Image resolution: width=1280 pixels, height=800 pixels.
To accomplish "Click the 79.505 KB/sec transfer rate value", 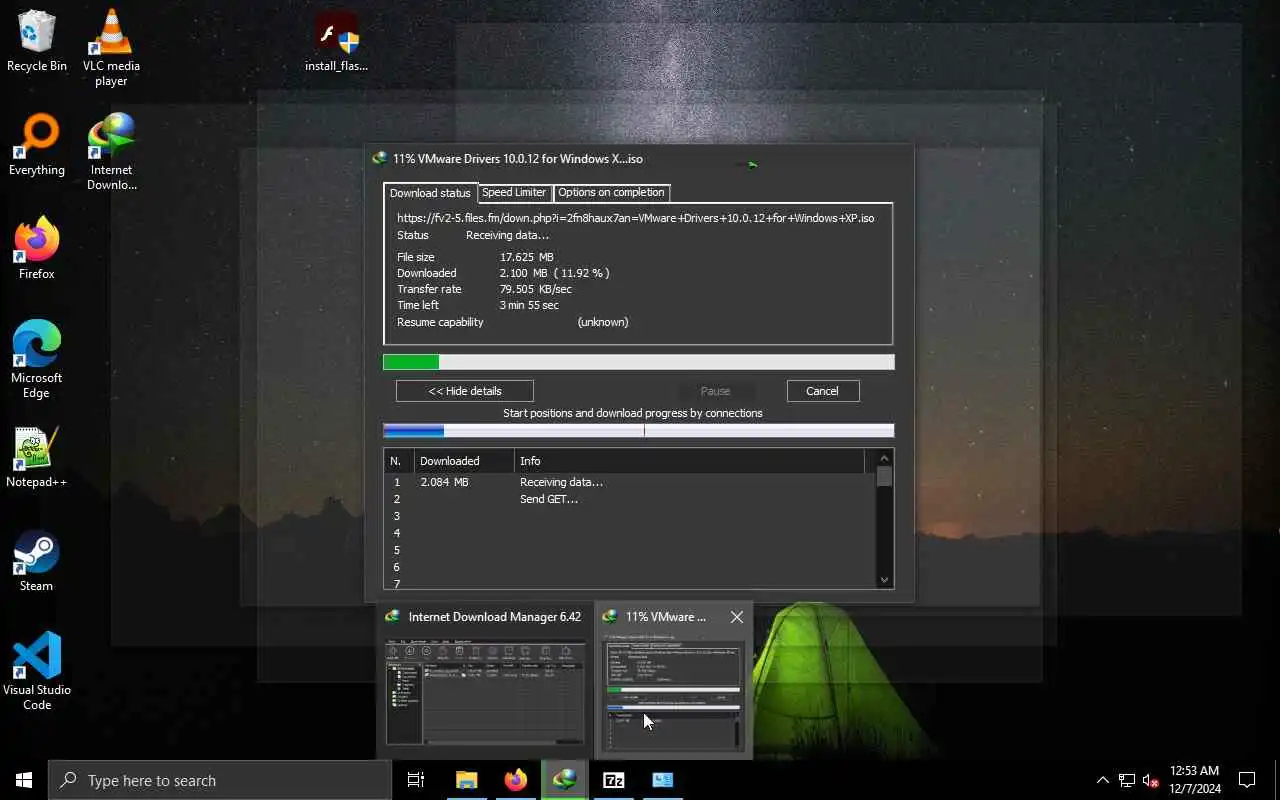I will click(x=536, y=289).
